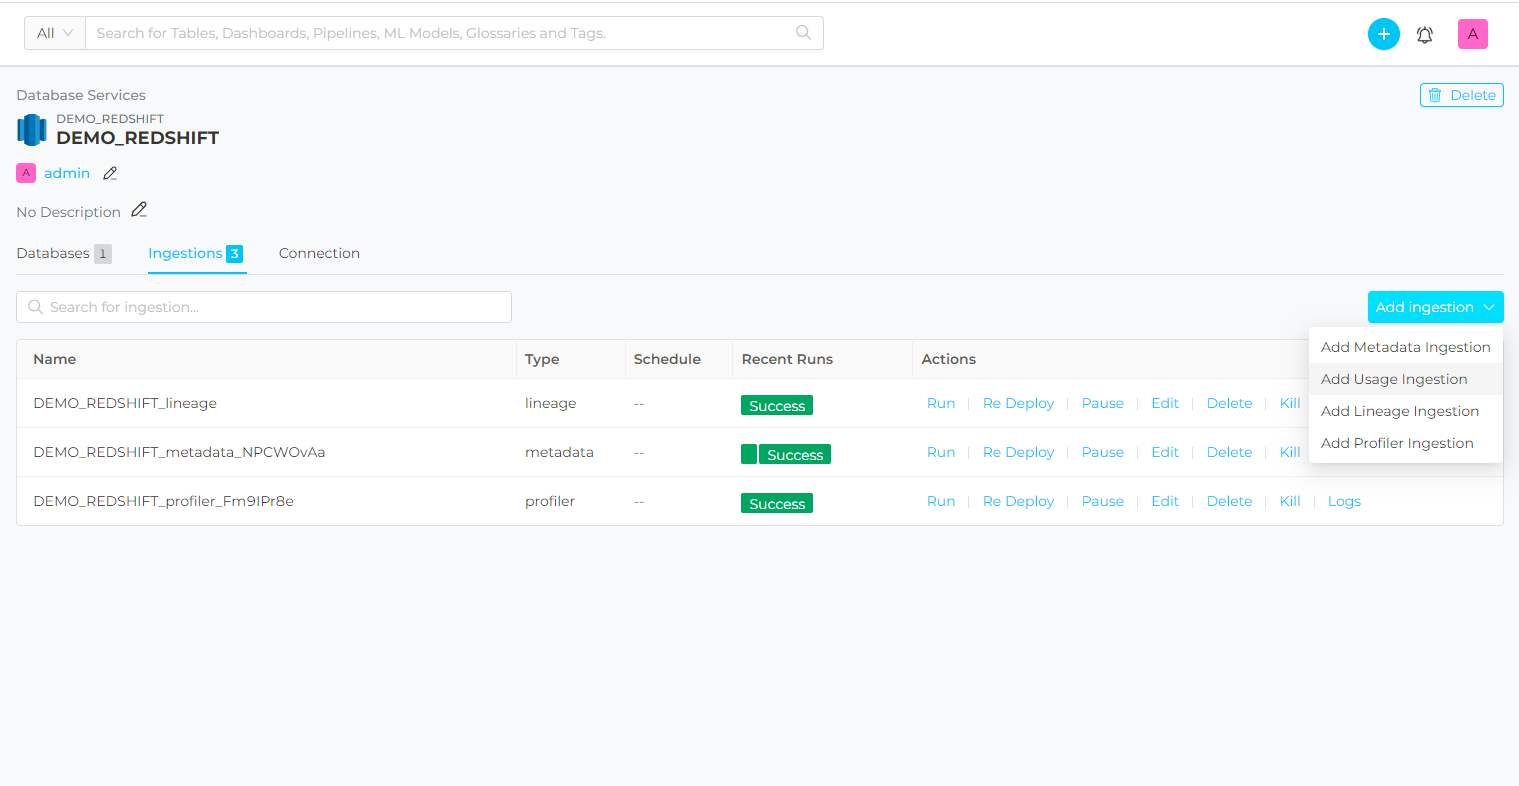This screenshot has width=1519, height=786.
Task: Click the Redshift service logo icon
Action: [x=32, y=130]
